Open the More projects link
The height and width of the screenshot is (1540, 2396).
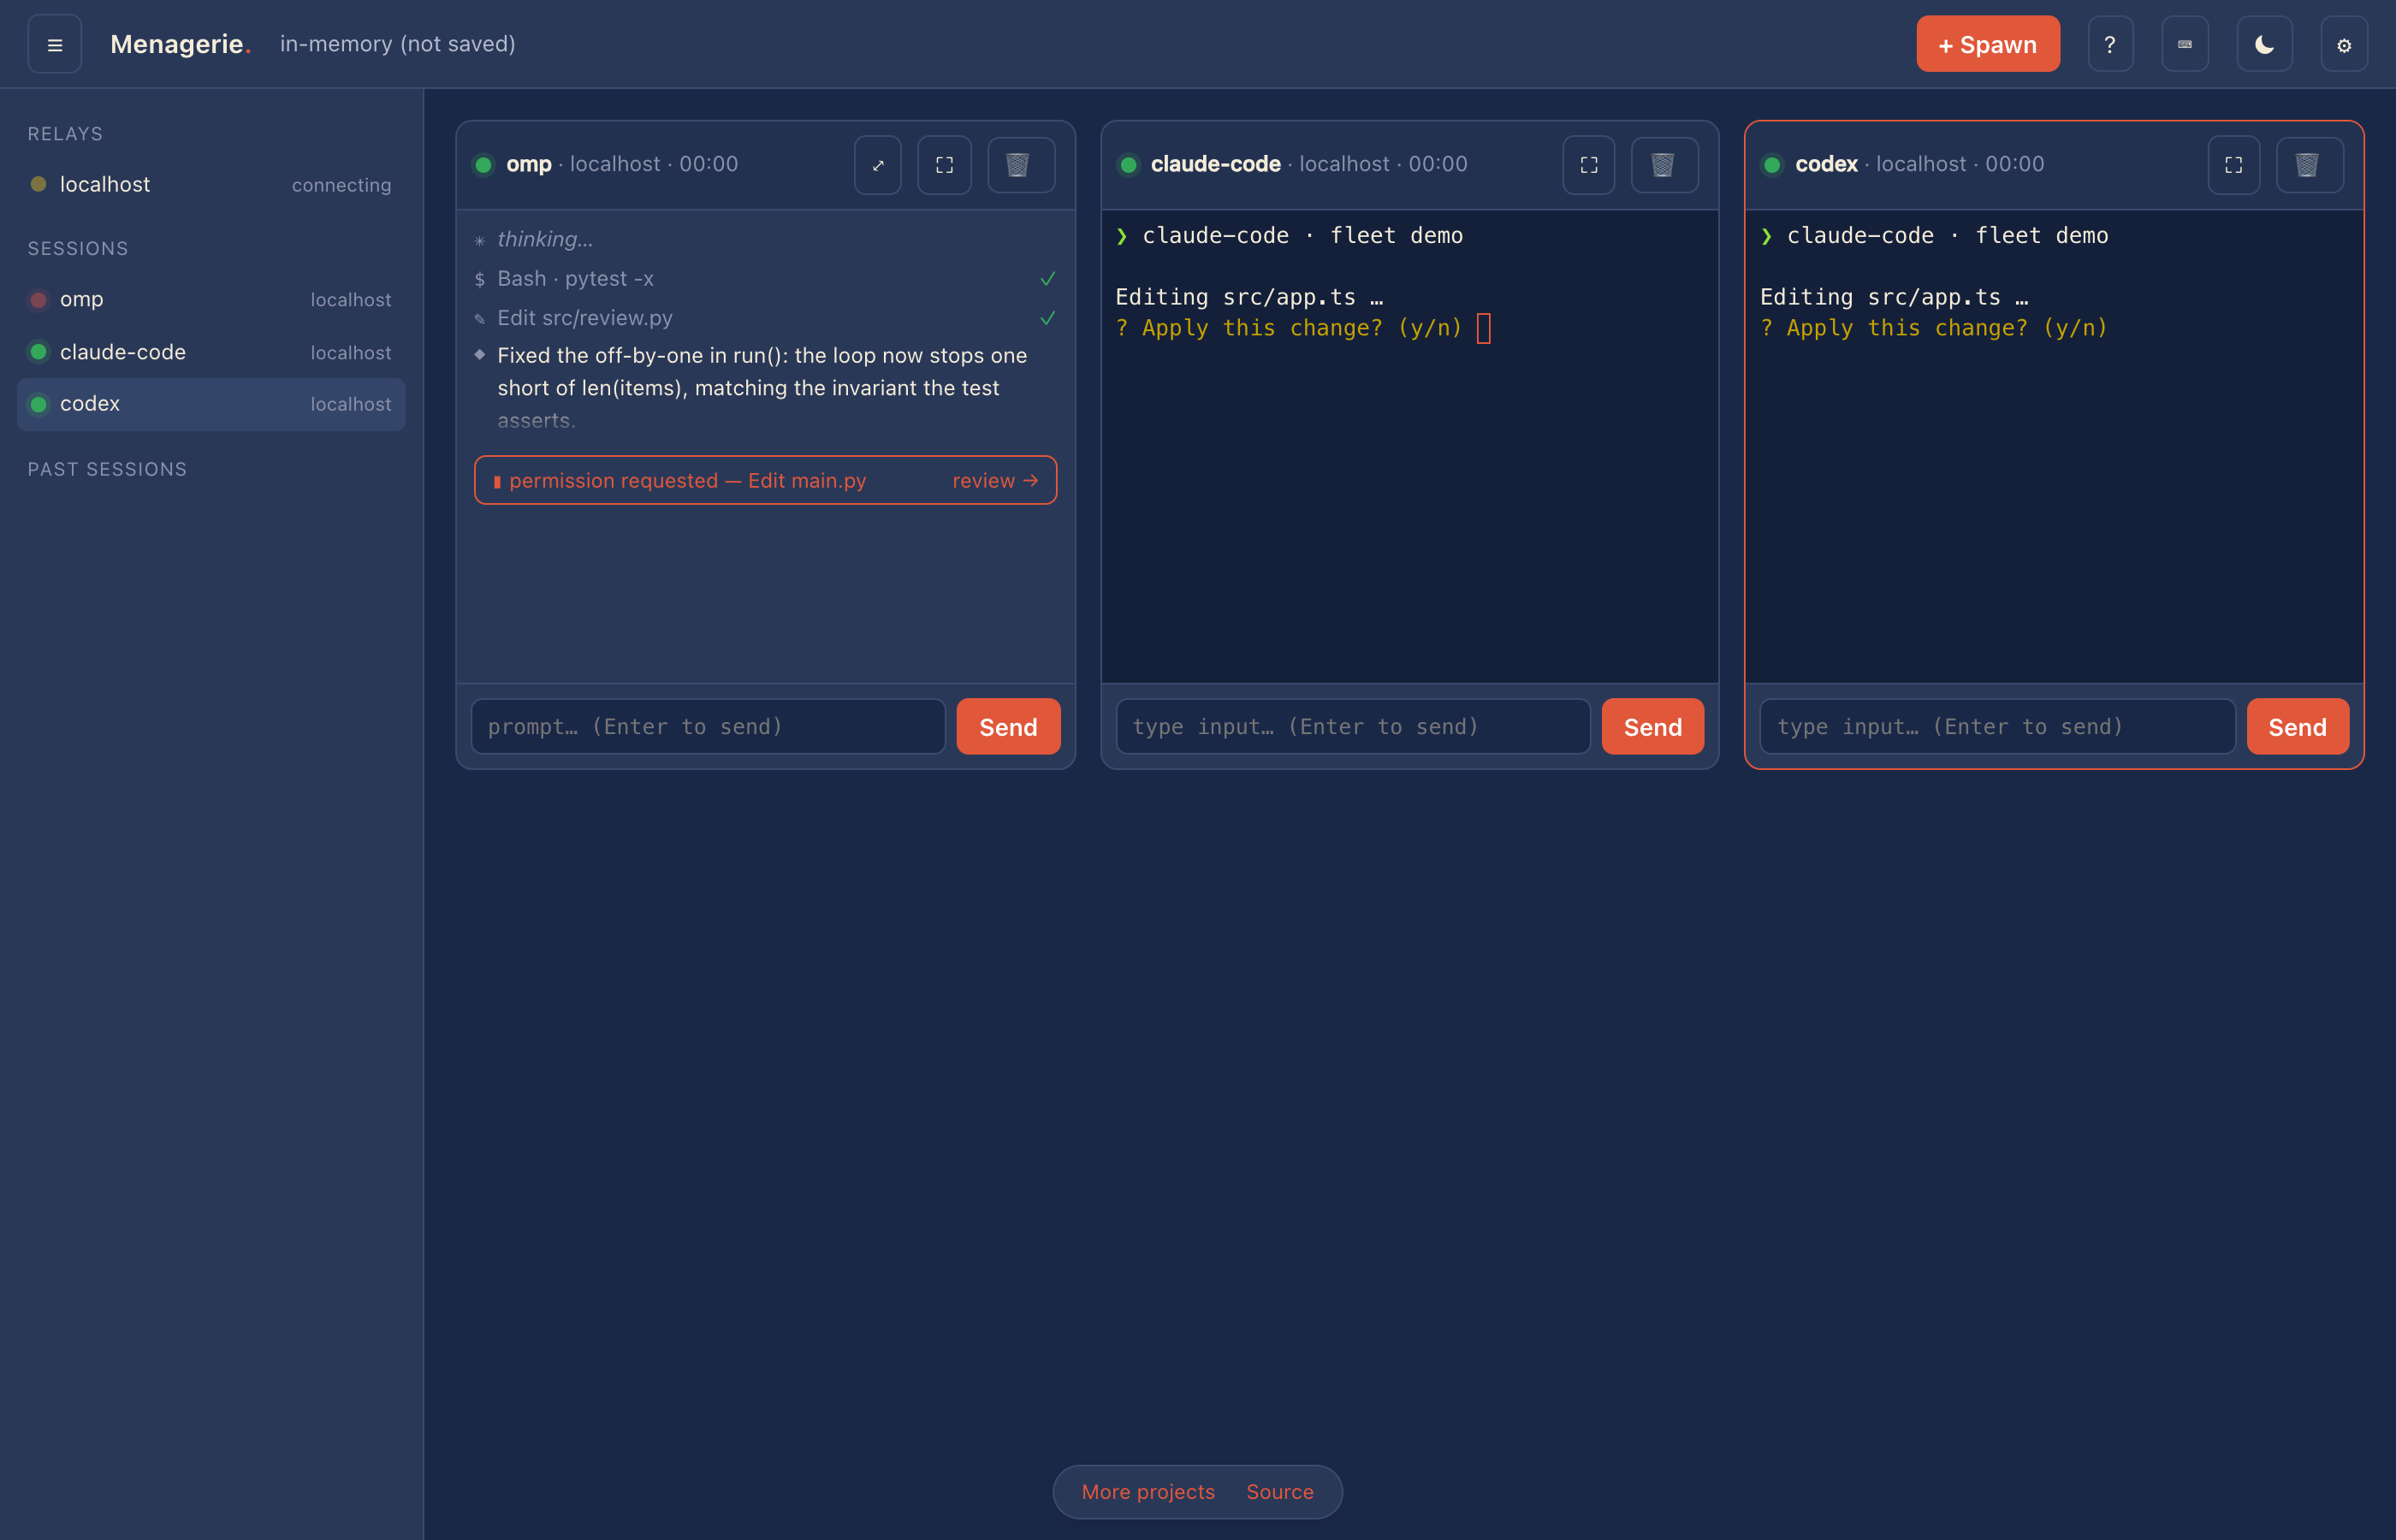point(1148,1492)
